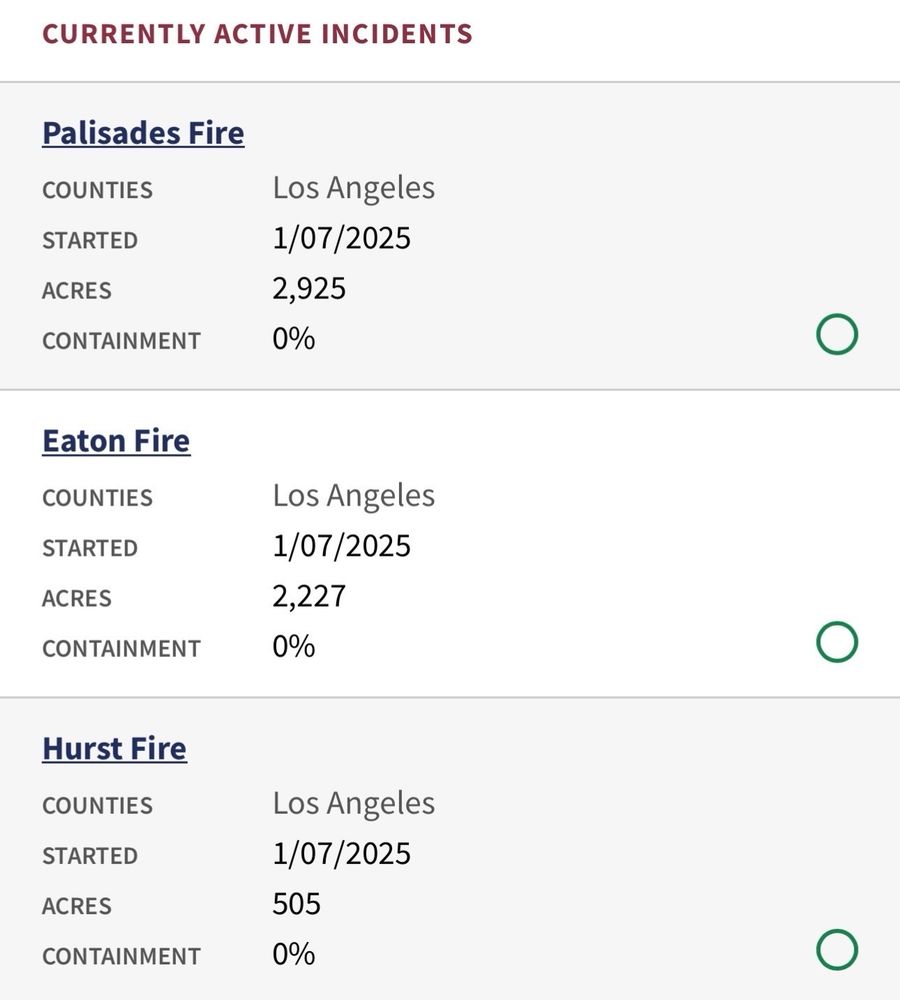Select the 2,925 acres value for Palisades Fire

point(309,289)
